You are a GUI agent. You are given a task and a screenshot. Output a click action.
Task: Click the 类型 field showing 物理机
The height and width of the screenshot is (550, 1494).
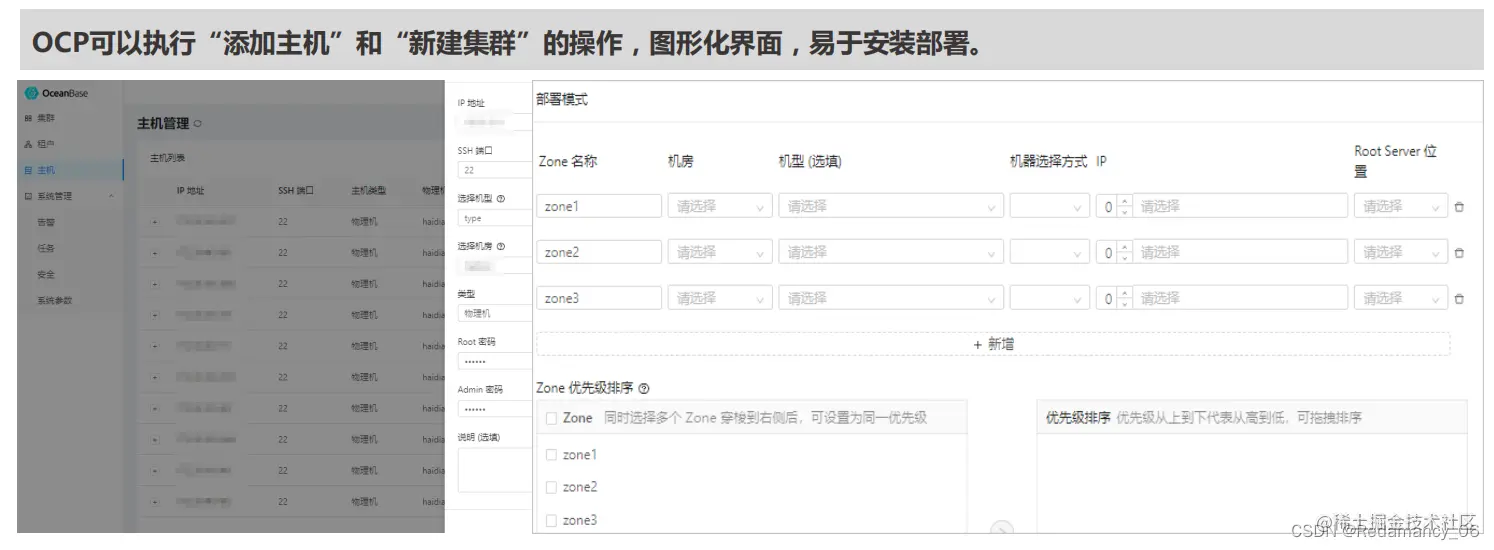(495, 313)
